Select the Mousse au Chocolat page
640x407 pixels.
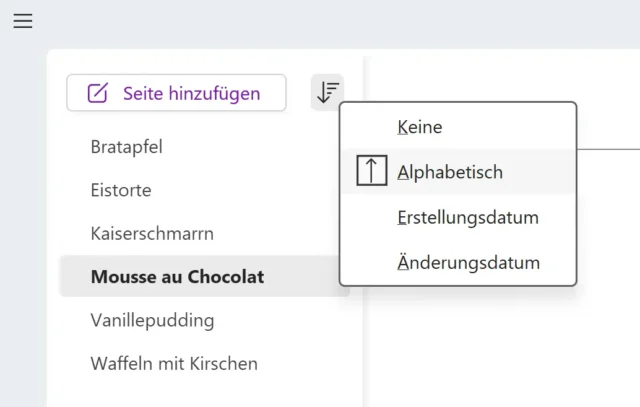[x=177, y=277]
